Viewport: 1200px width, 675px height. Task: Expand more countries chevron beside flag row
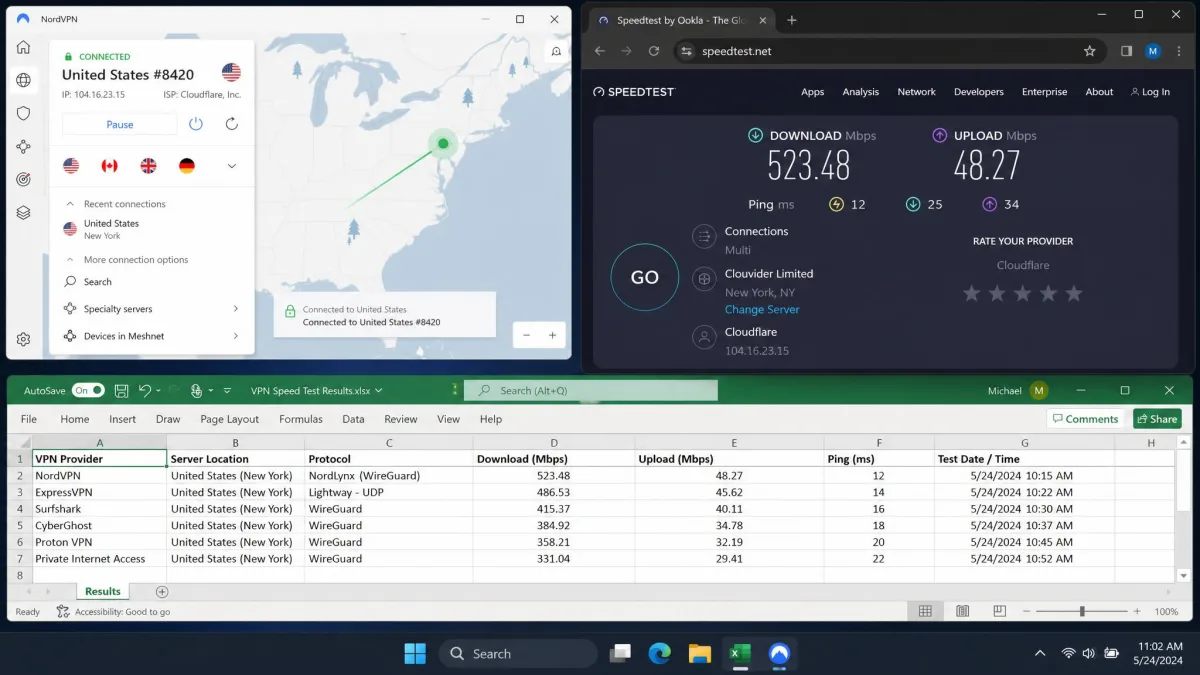(232, 166)
